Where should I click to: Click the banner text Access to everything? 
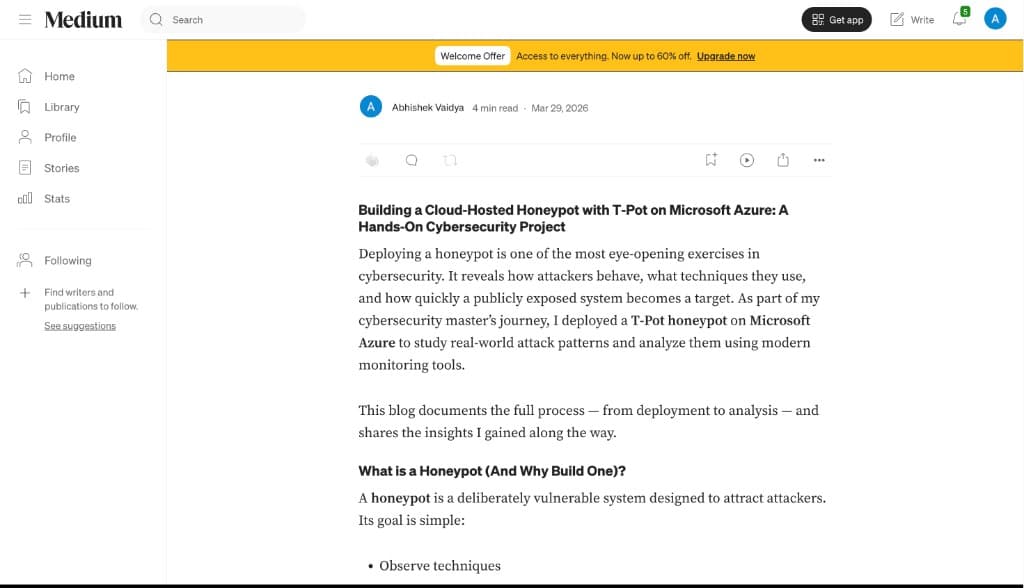tap(603, 56)
